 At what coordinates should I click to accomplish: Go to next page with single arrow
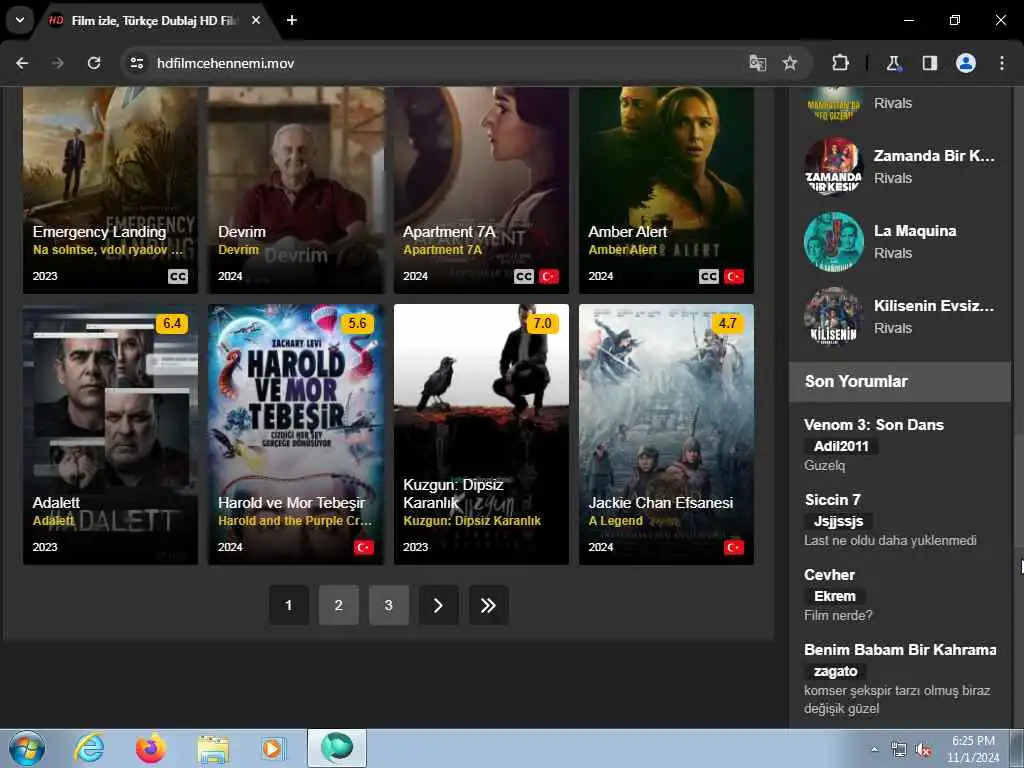click(438, 605)
